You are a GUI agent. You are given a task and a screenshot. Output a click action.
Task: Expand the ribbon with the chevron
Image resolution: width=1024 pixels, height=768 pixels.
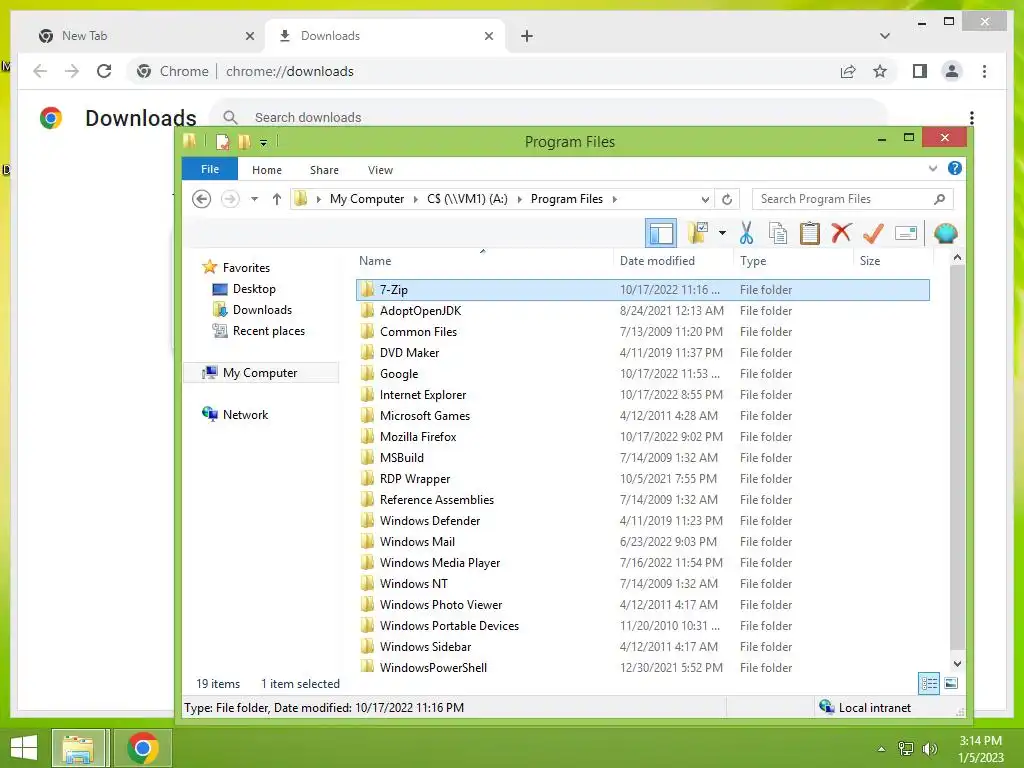click(933, 168)
